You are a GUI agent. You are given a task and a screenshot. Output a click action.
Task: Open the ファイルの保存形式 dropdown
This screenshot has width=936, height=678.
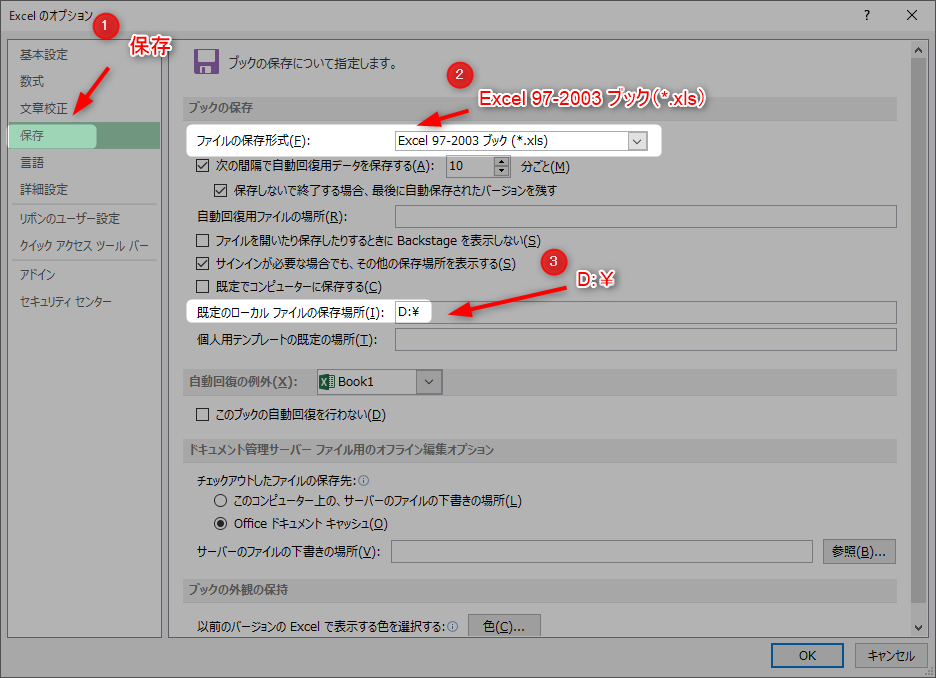[x=637, y=141]
